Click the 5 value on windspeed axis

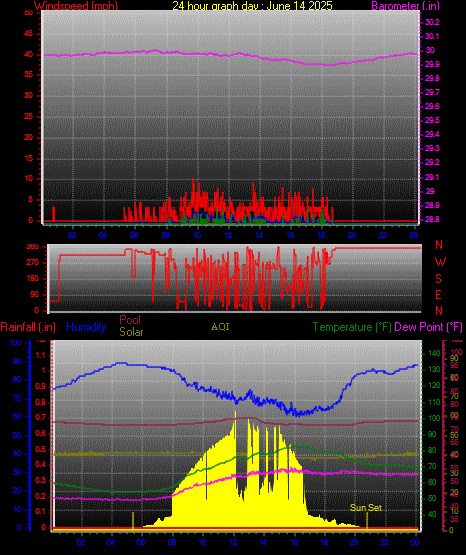point(30,199)
